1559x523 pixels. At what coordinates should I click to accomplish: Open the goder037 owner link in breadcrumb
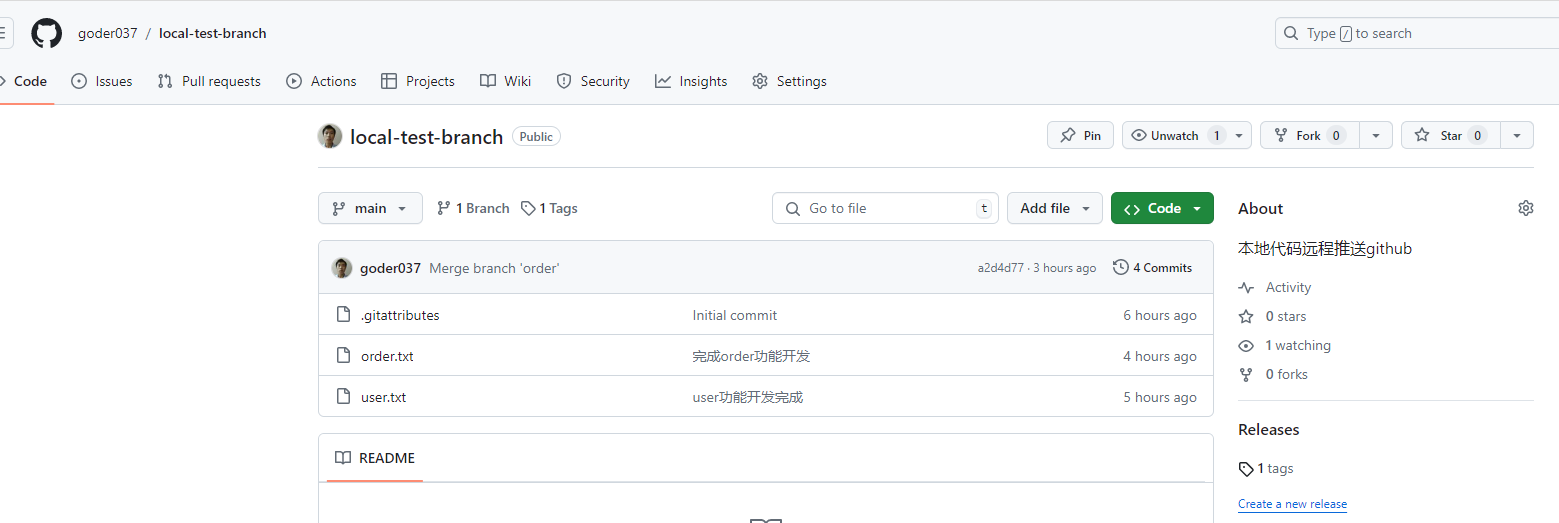(108, 33)
